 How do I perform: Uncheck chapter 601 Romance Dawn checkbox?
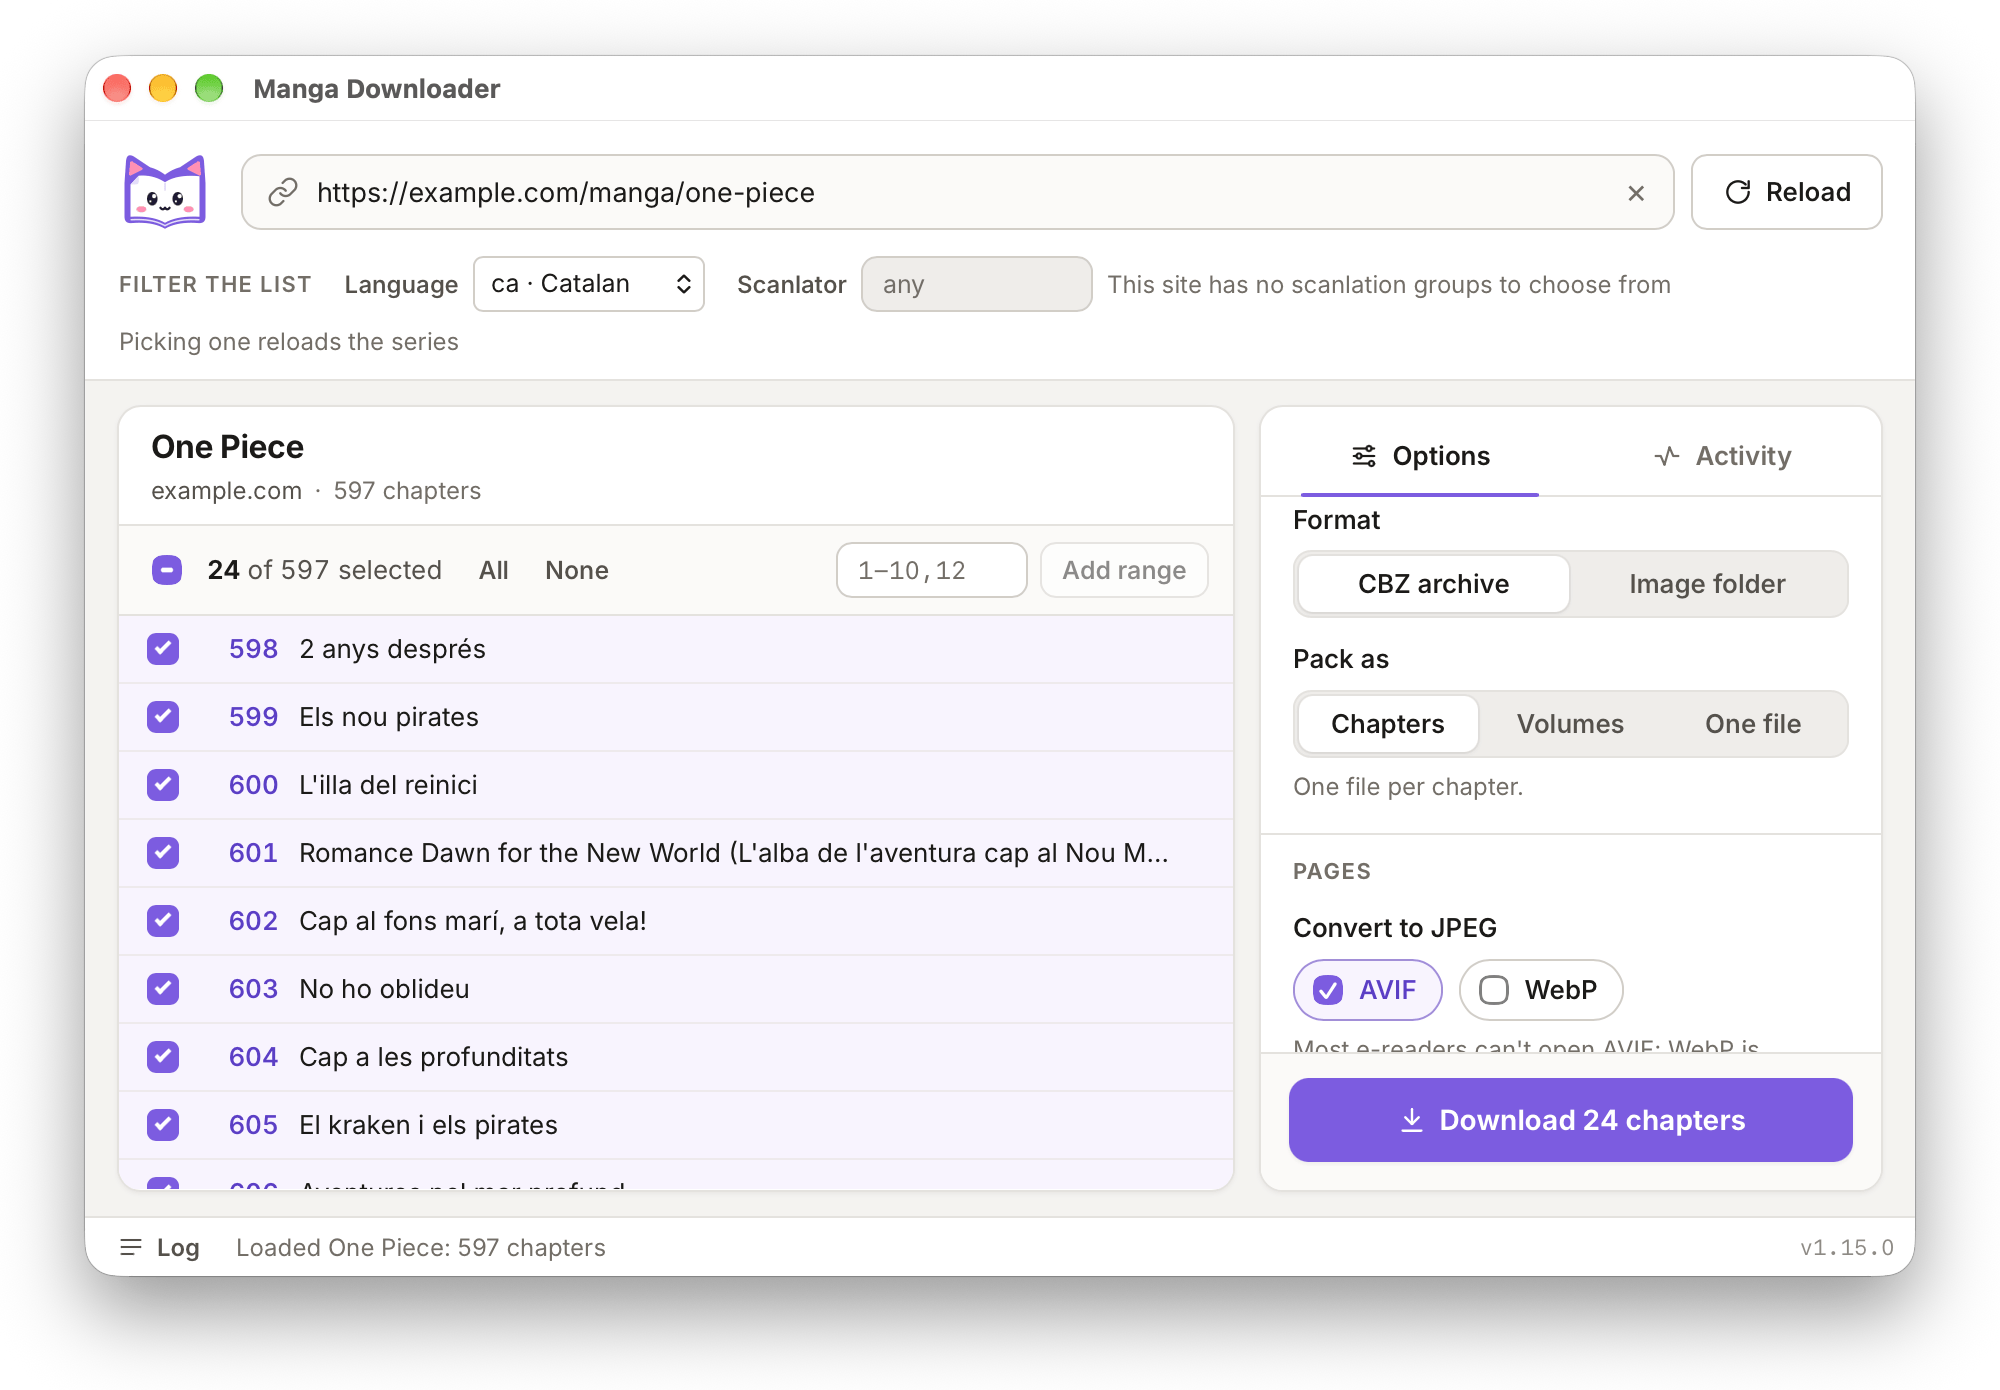click(x=163, y=853)
